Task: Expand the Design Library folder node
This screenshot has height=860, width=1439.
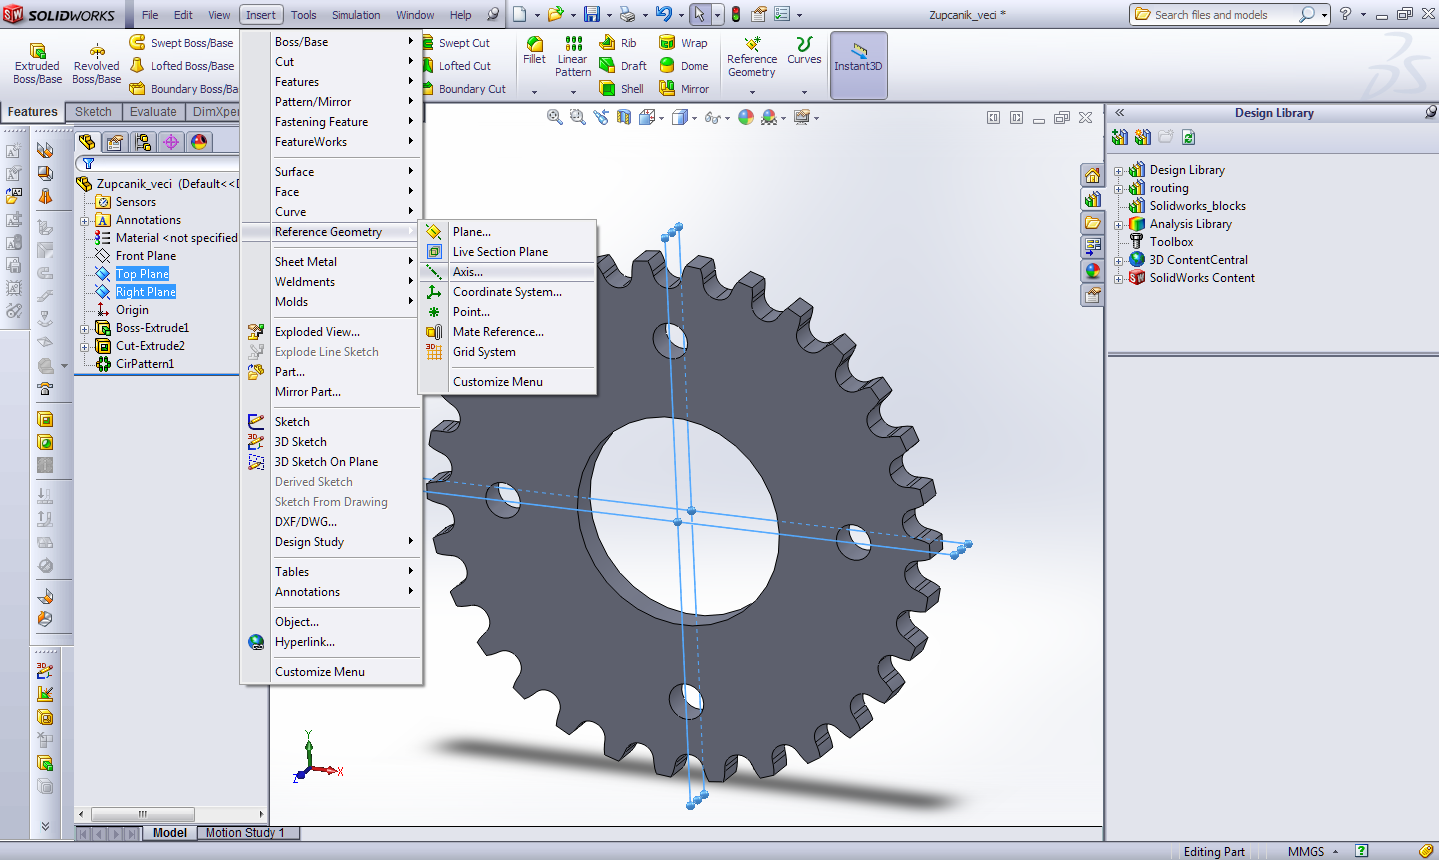Action: (x=1119, y=170)
